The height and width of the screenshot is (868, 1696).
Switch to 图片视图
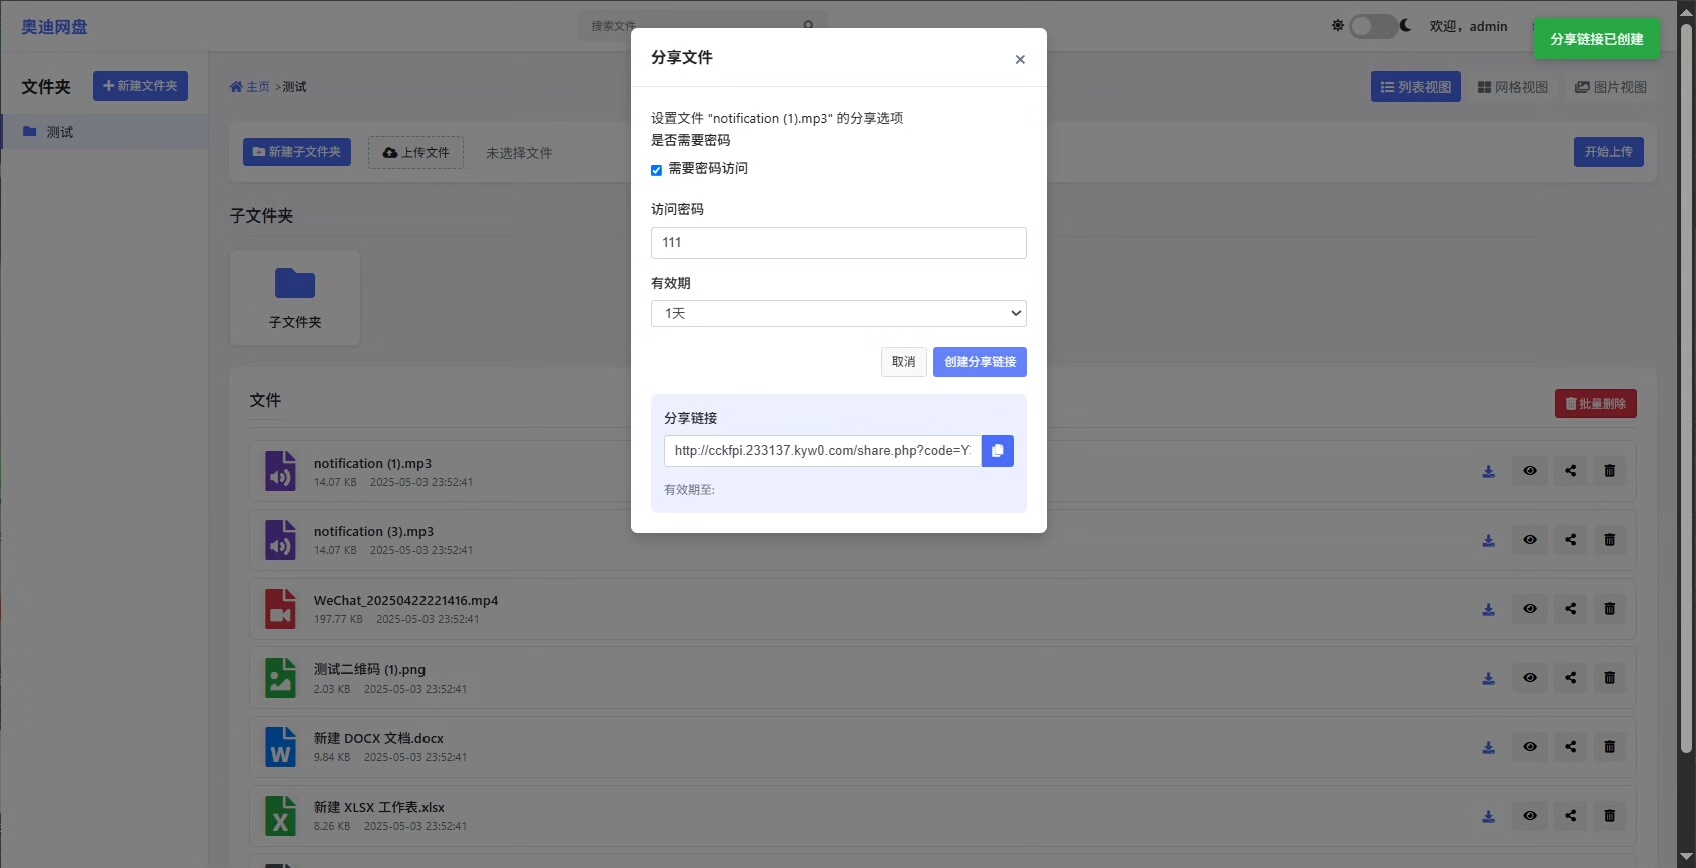click(x=1610, y=87)
